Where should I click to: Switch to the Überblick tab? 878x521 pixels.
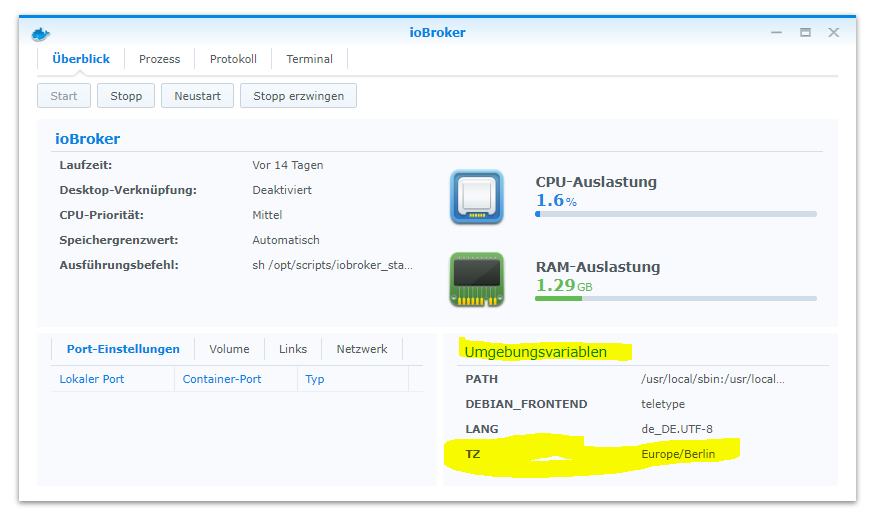coord(81,59)
